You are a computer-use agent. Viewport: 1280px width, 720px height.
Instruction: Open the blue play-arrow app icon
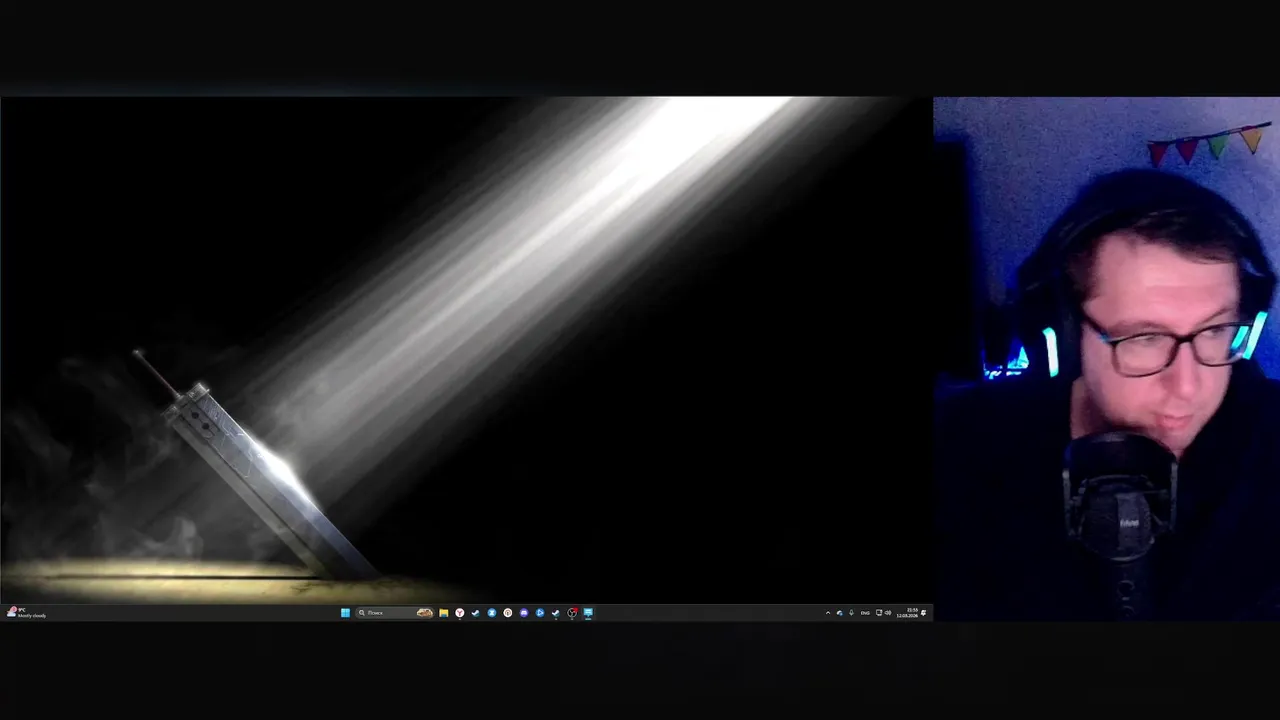[540, 613]
